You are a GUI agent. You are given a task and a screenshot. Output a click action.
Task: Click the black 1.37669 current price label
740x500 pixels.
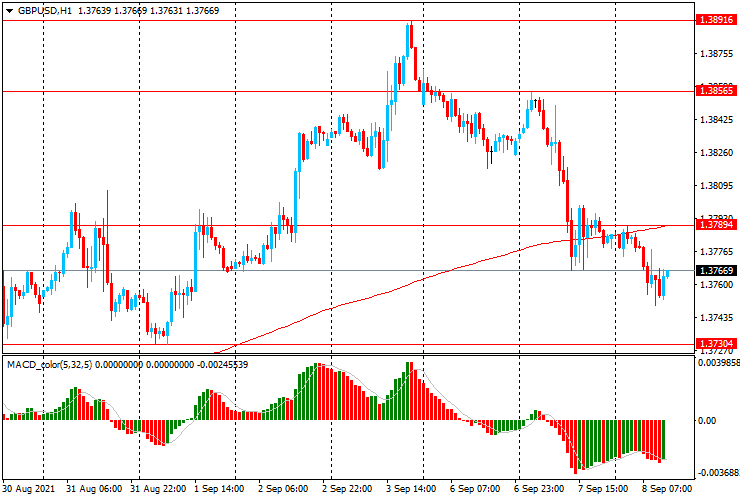pyautogui.click(x=716, y=271)
